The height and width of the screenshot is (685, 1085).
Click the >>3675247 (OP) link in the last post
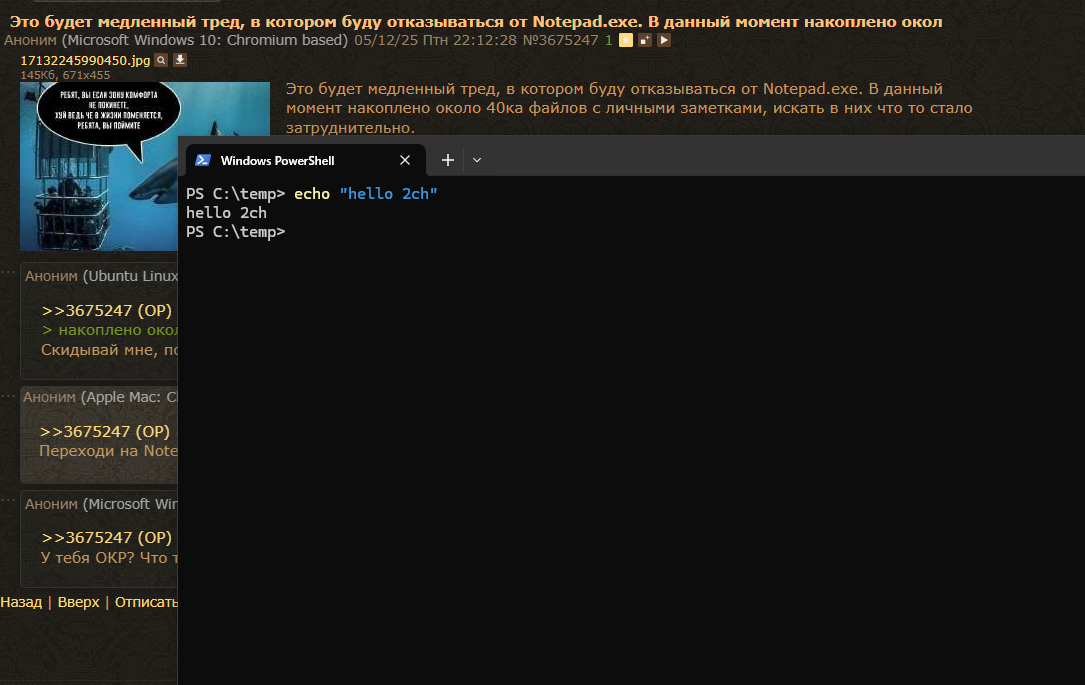(x=107, y=538)
